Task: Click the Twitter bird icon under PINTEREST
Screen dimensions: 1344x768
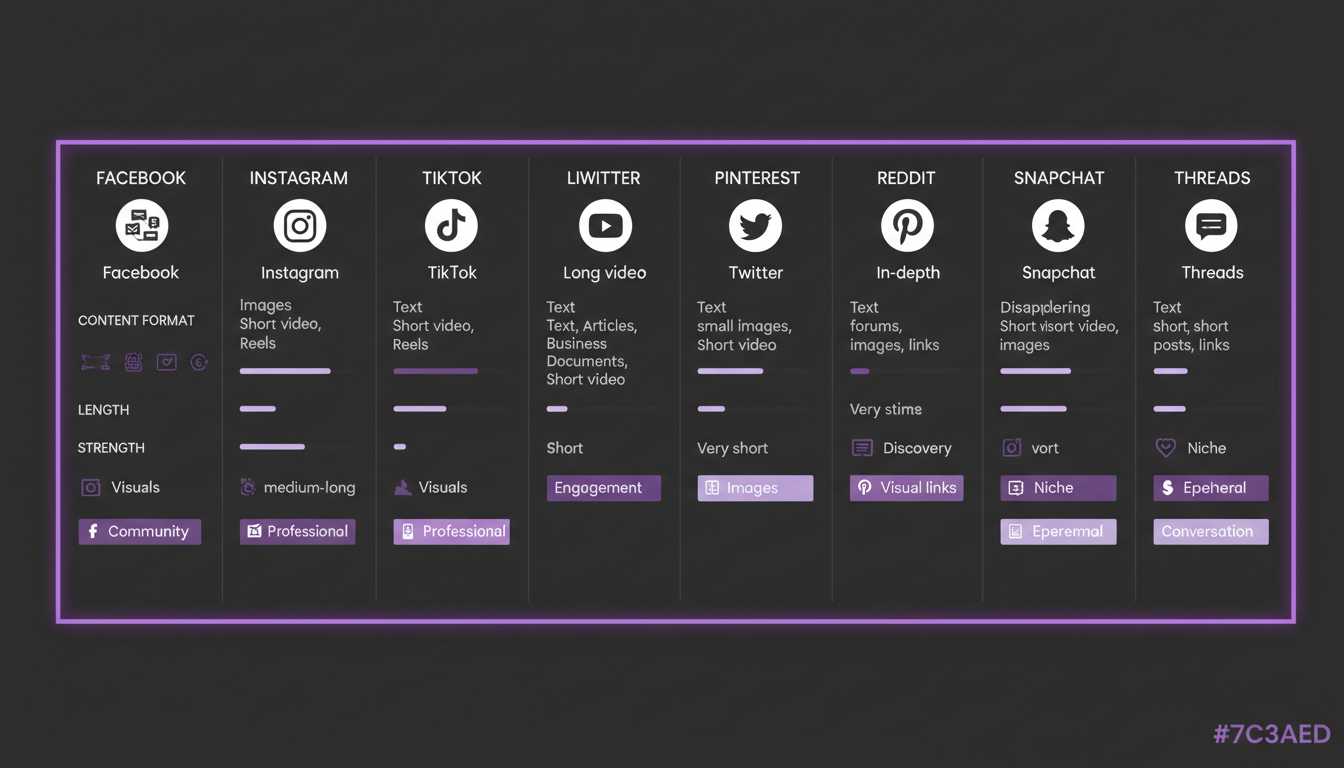Action: coord(755,226)
